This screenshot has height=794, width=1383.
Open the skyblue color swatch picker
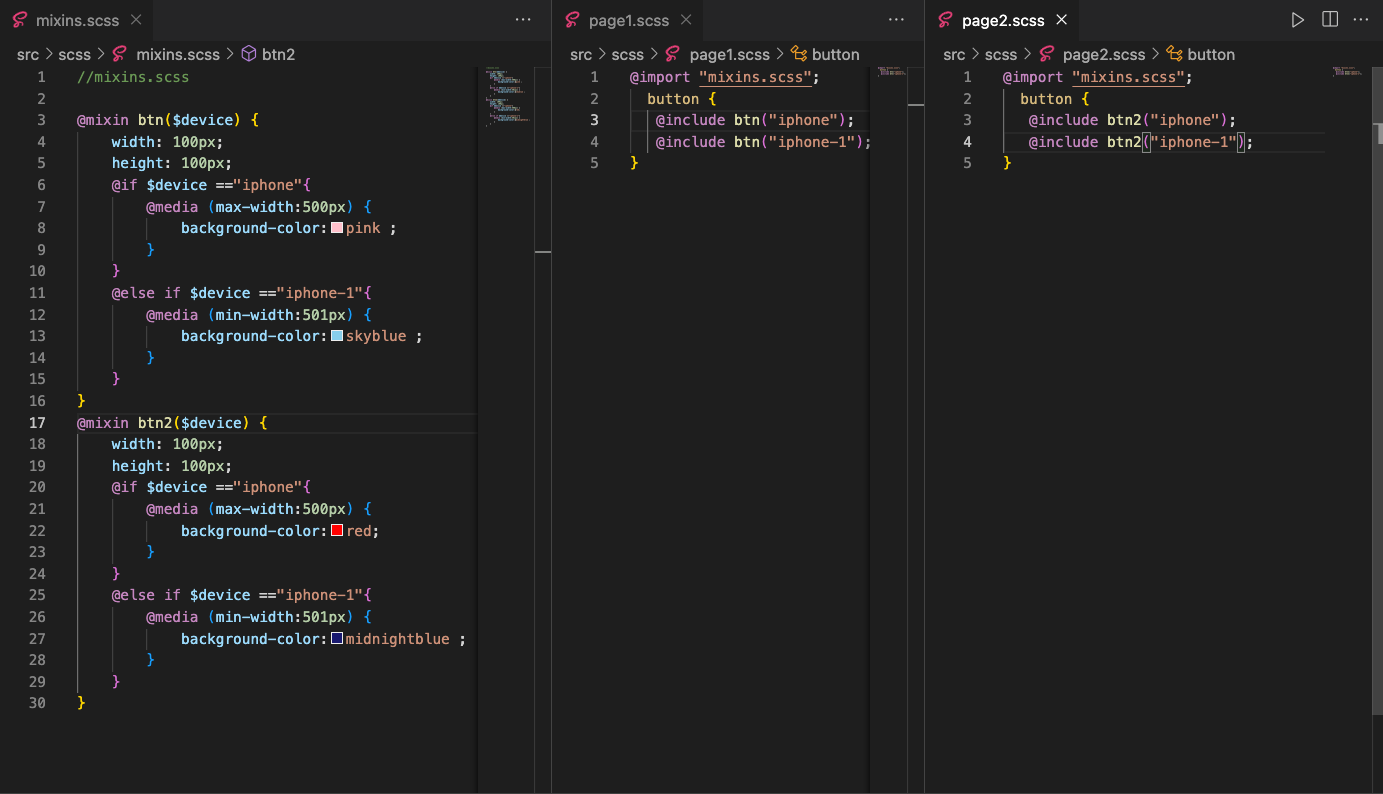click(337, 336)
